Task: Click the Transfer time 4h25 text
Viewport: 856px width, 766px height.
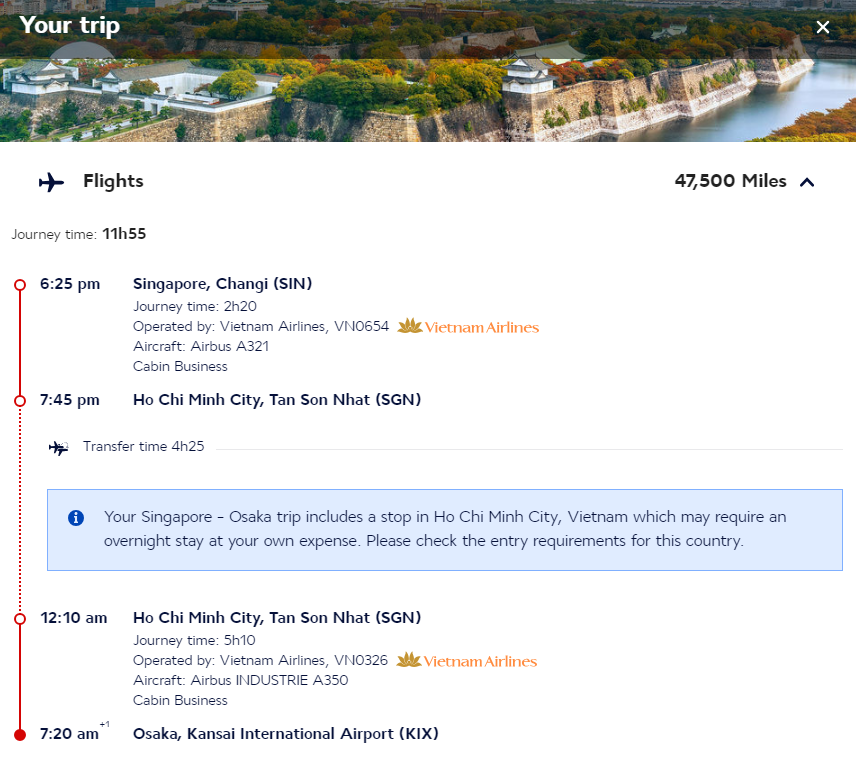Action: (144, 447)
